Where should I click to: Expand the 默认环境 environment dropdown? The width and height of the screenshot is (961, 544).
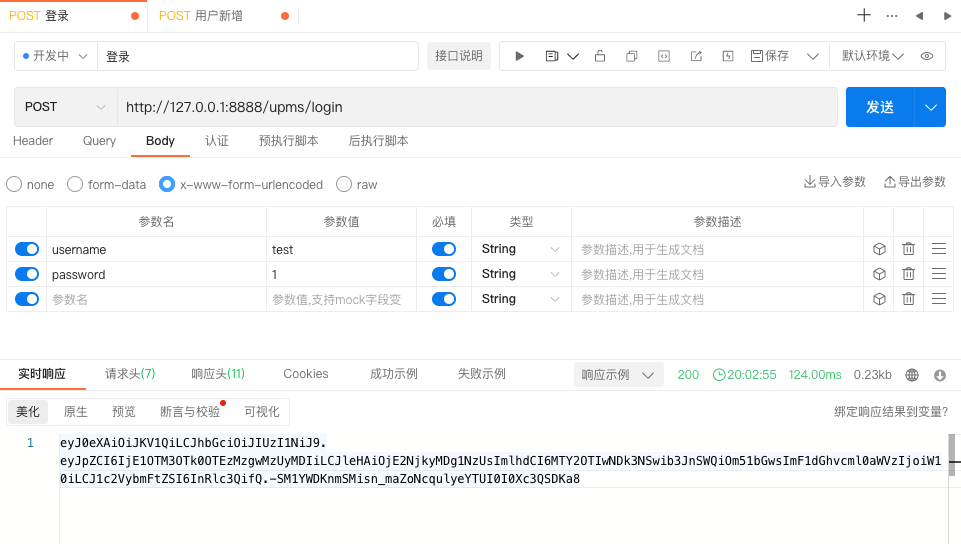872,56
